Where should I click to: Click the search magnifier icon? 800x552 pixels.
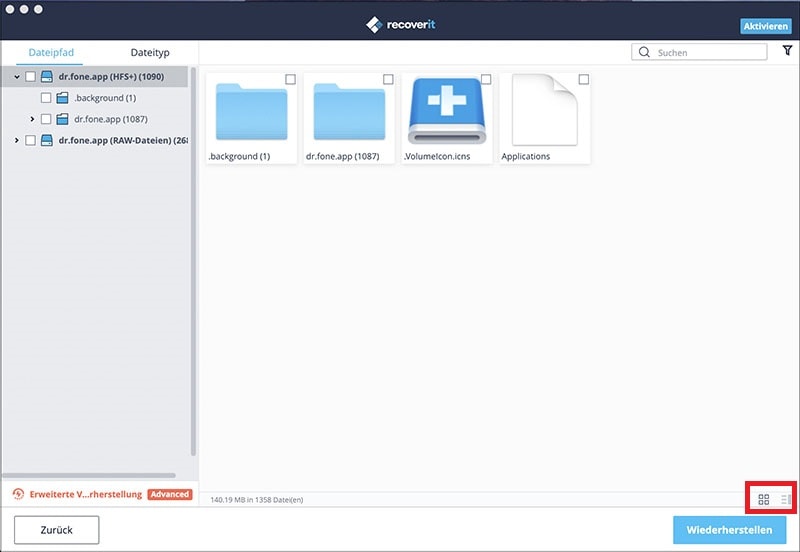644,52
